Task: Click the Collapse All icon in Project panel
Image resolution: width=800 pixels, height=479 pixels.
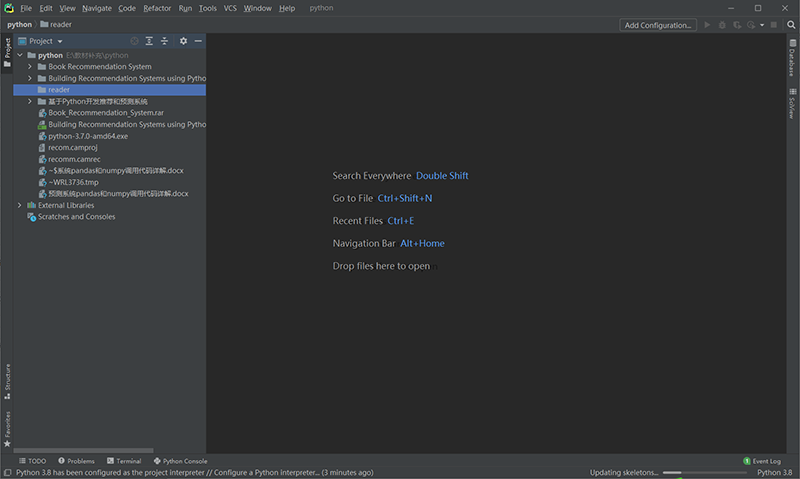Action: click(x=165, y=41)
